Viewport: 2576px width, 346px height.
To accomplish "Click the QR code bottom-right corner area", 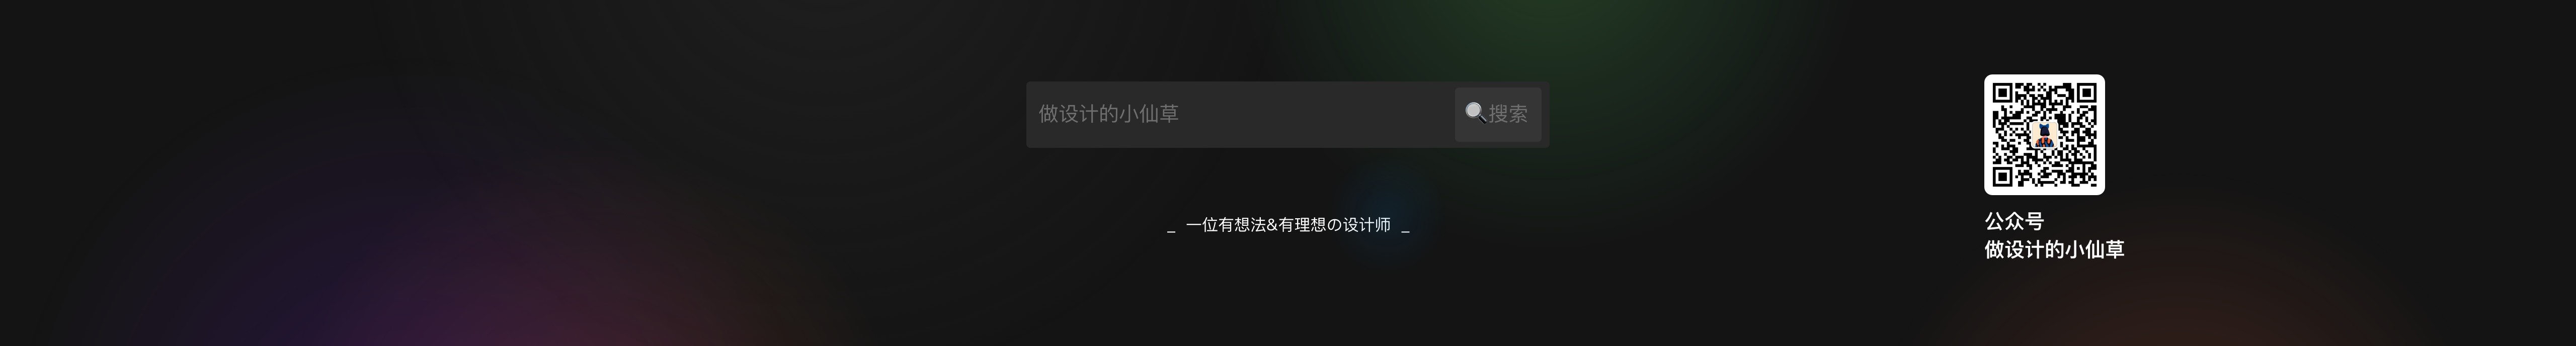I will (2086, 177).
